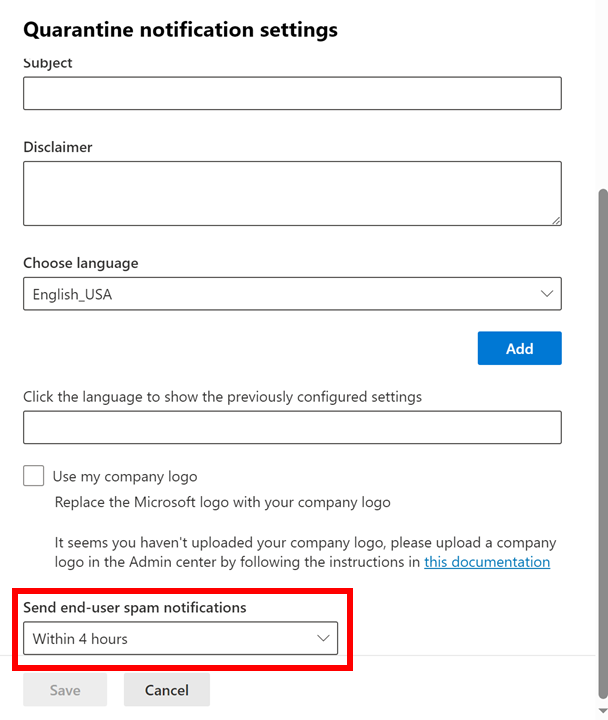The width and height of the screenshot is (608, 720).
Task: Click the chevron arrow beside 'Within 4 hours'
Action: point(323,638)
